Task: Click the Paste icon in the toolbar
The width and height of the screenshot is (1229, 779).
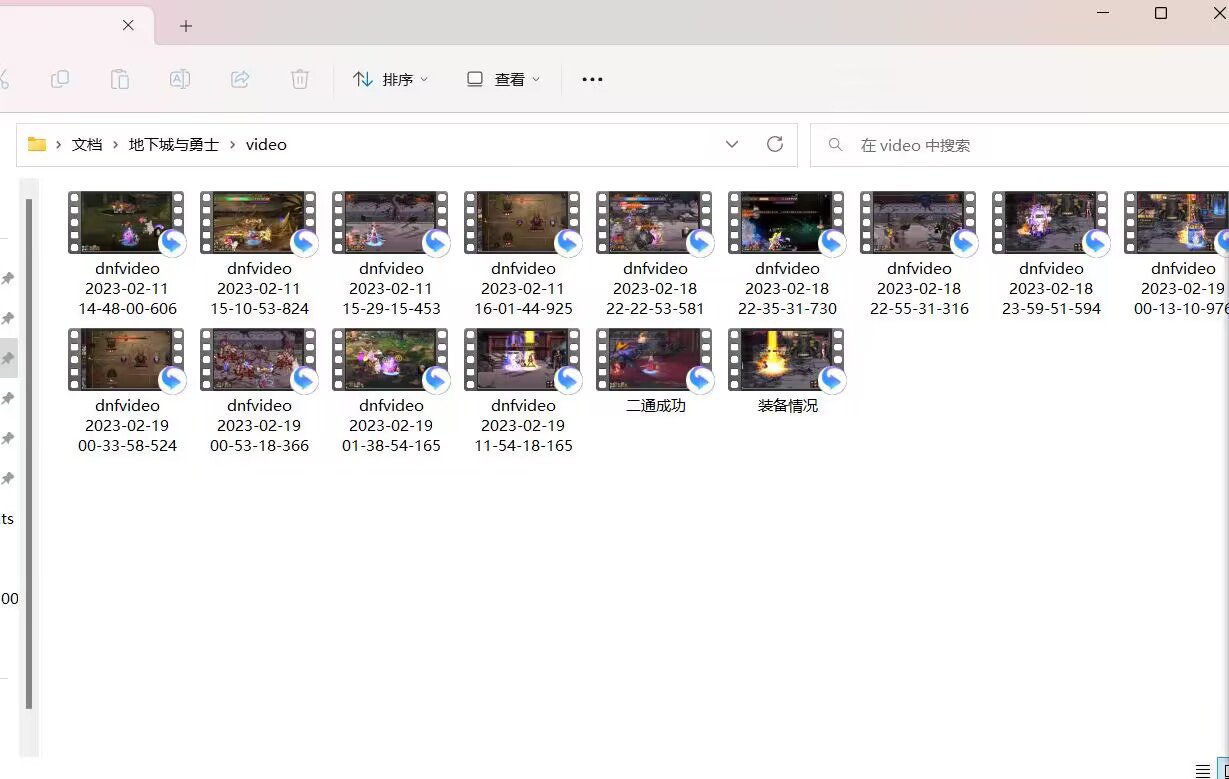Action: tap(120, 79)
